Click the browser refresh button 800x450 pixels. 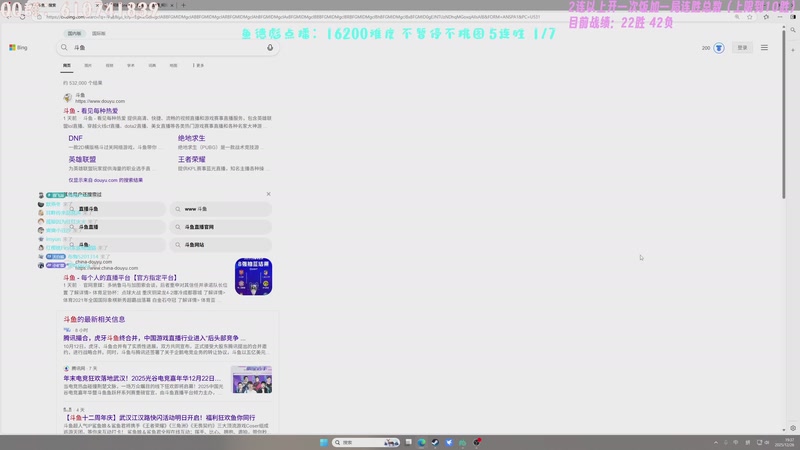click(x=22, y=17)
